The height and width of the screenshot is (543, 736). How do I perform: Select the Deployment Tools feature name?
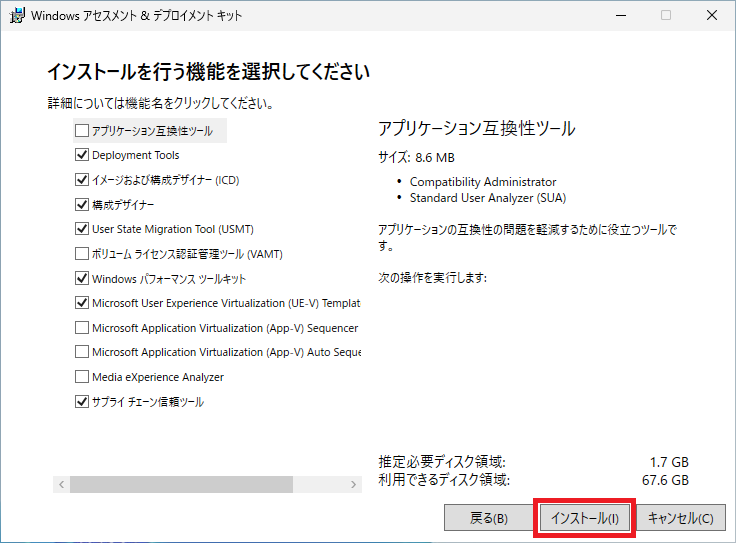tap(136, 155)
